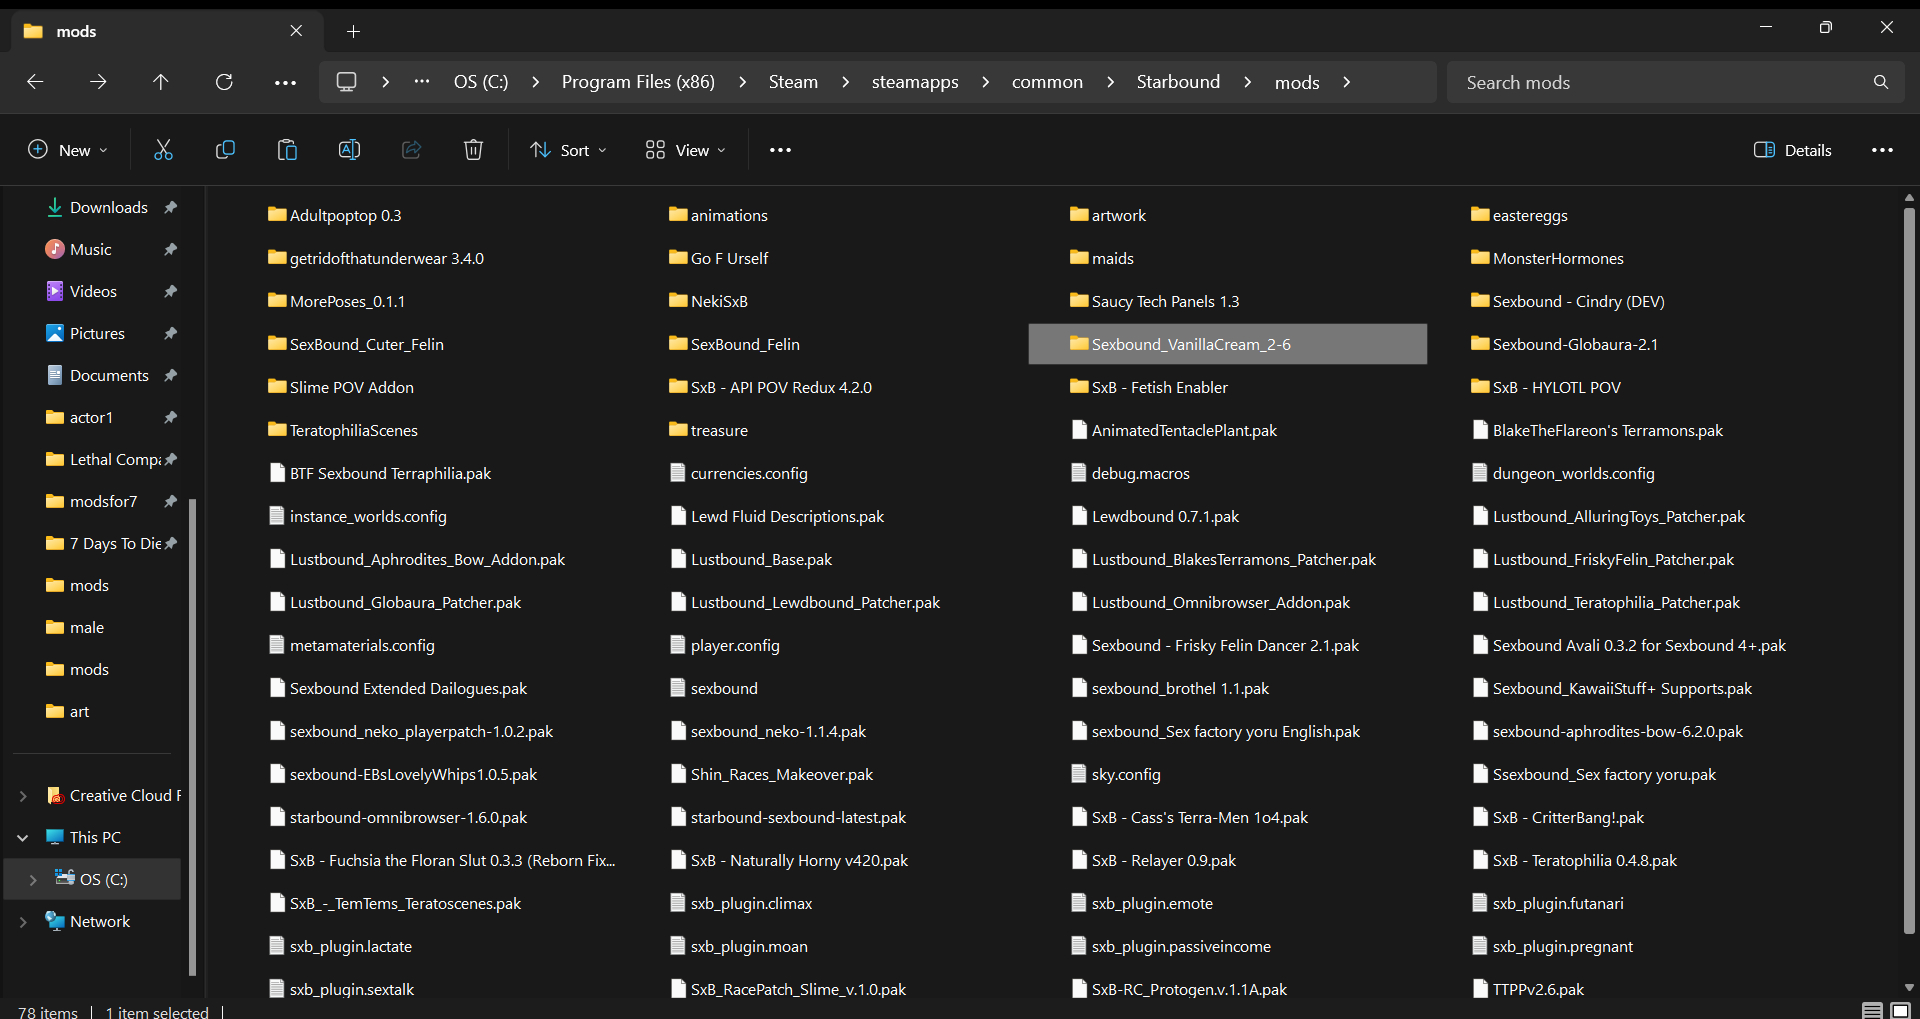Click the Rename icon in toolbar
The width and height of the screenshot is (1920, 1019).
tap(349, 150)
